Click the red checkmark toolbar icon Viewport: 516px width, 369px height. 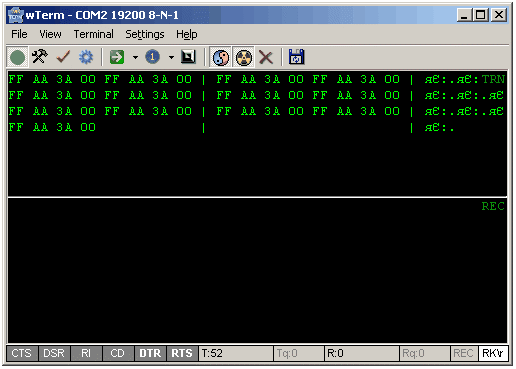63,57
